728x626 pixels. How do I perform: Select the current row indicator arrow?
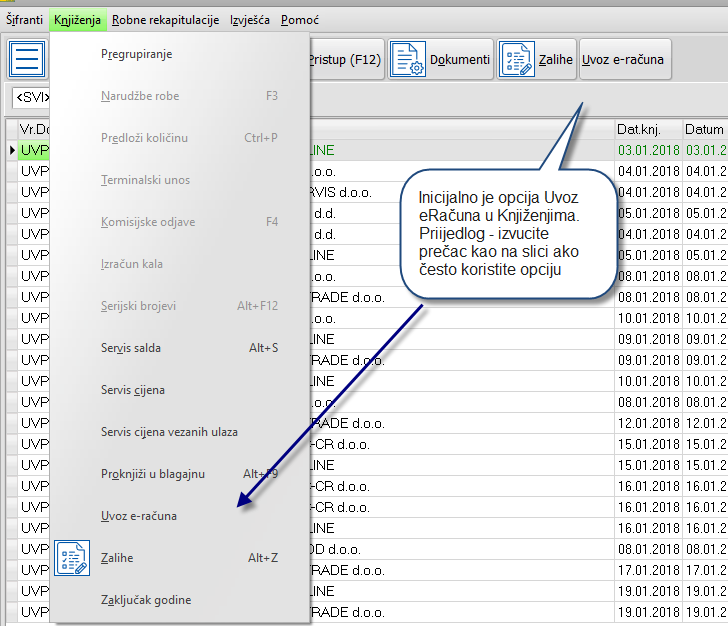point(12,150)
